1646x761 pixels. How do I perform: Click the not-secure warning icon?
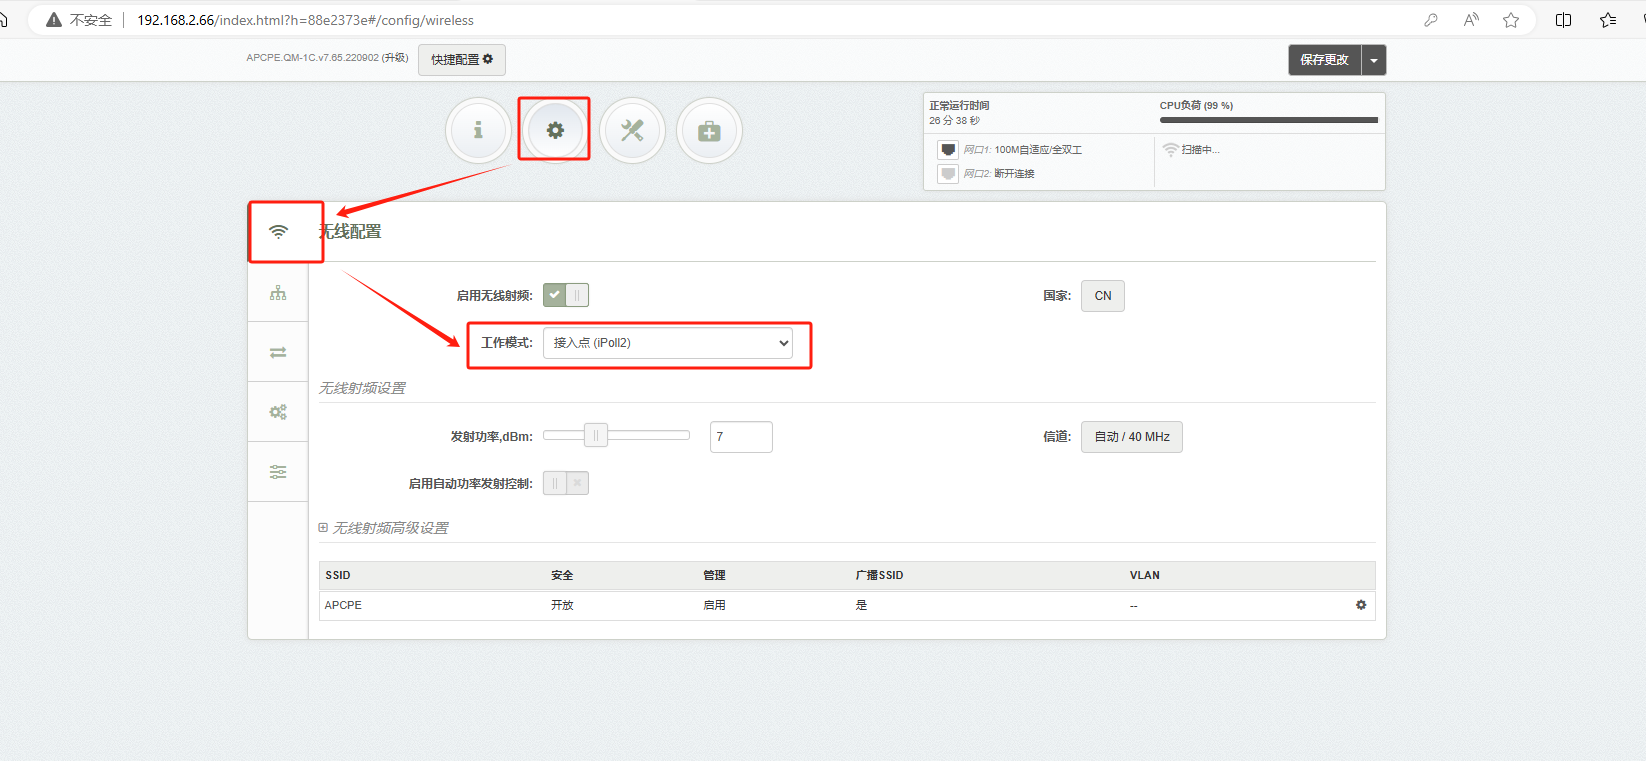point(54,20)
